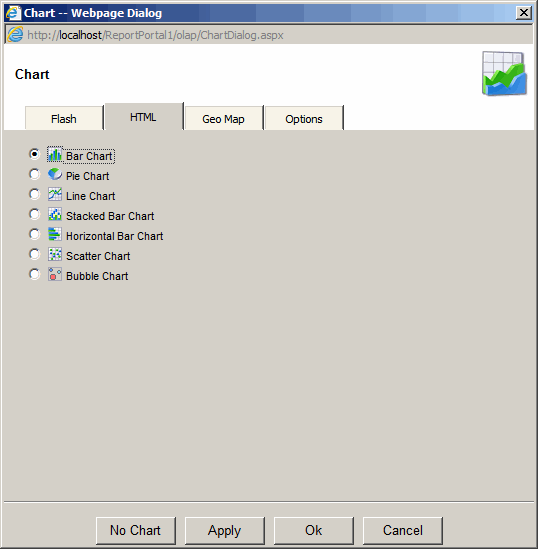Click the Bubble Chart icon
Viewport: 538px width, 549px height.
pos(55,274)
